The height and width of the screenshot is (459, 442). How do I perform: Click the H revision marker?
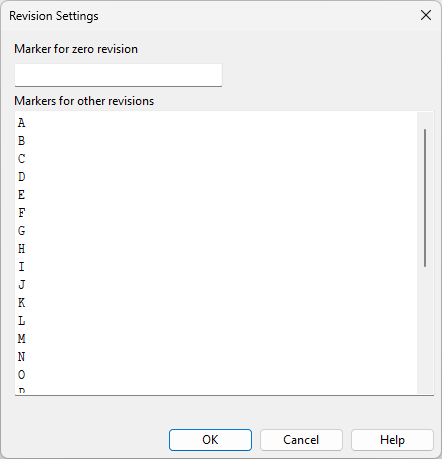point(22,249)
